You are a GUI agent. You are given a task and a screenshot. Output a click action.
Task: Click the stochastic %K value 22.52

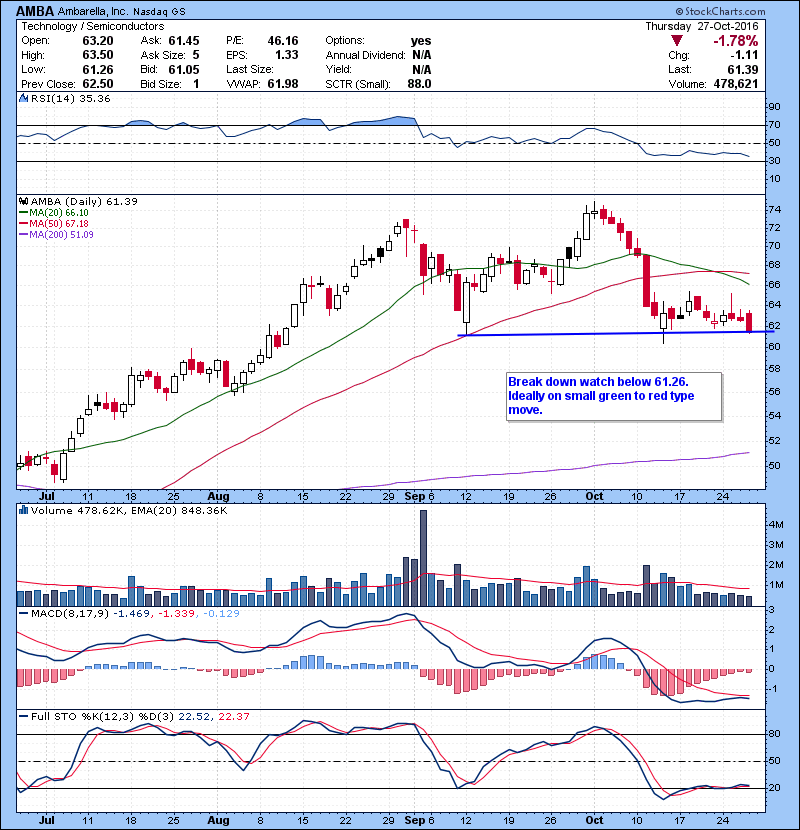pyautogui.click(x=194, y=716)
